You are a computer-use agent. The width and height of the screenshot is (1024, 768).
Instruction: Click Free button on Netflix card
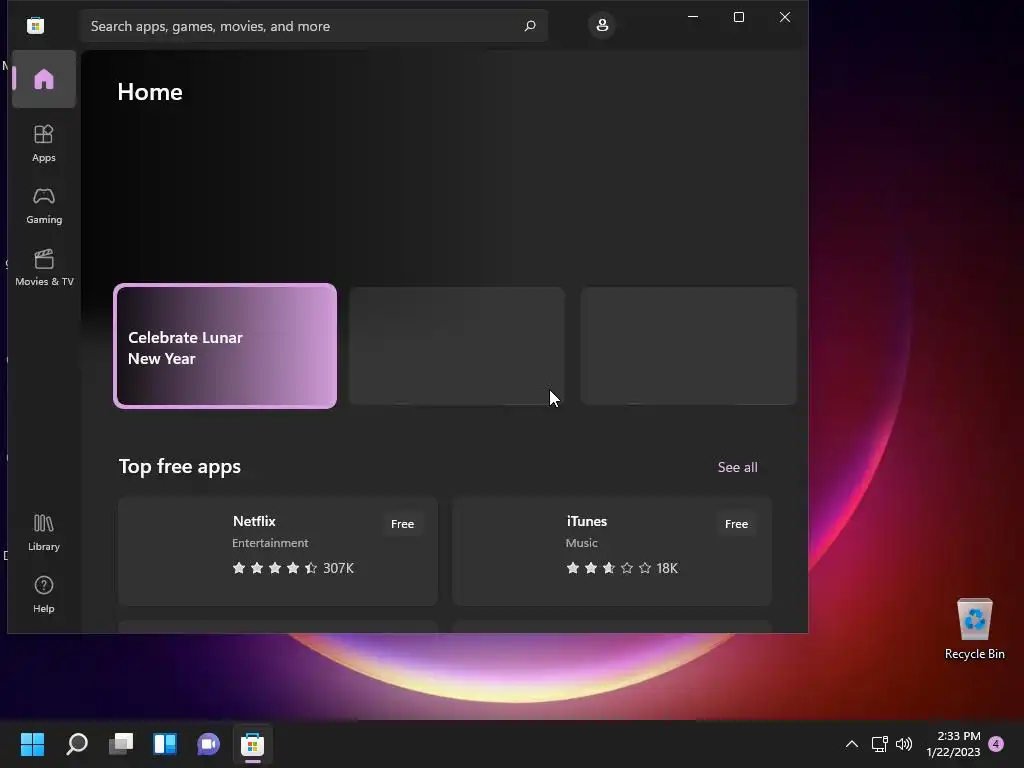coord(402,524)
